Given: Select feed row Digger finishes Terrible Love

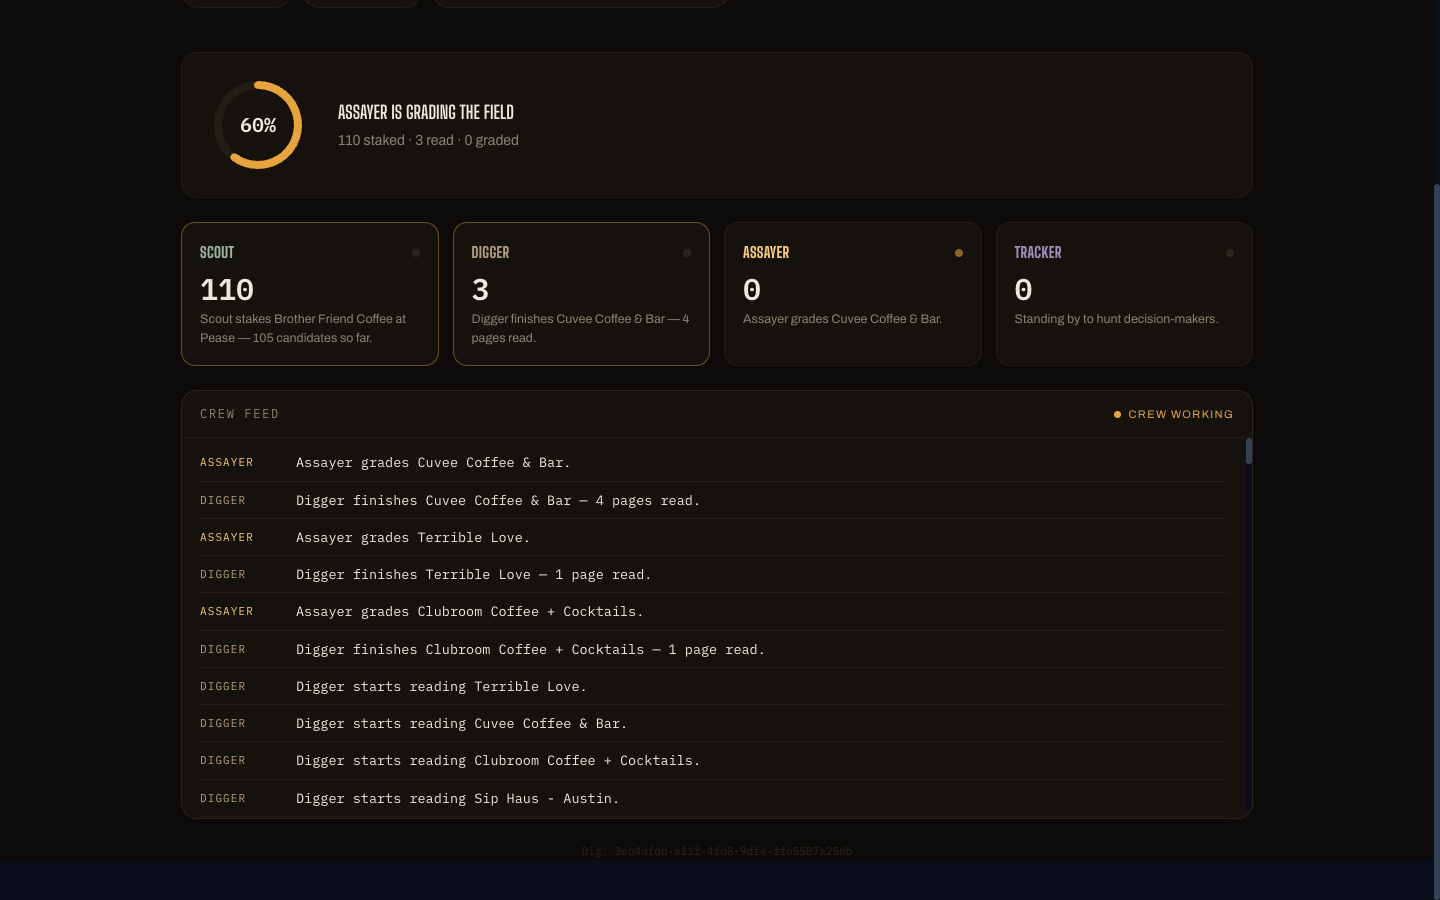Looking at the screenshot, I should (x=714, y=575).
